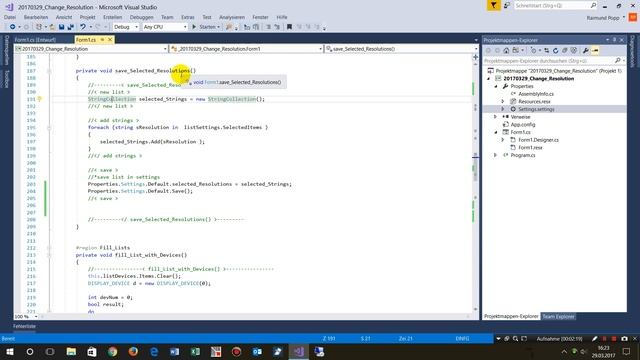
Task: Open the Raimund Popp account menu
Action: (x=606, y=18)
